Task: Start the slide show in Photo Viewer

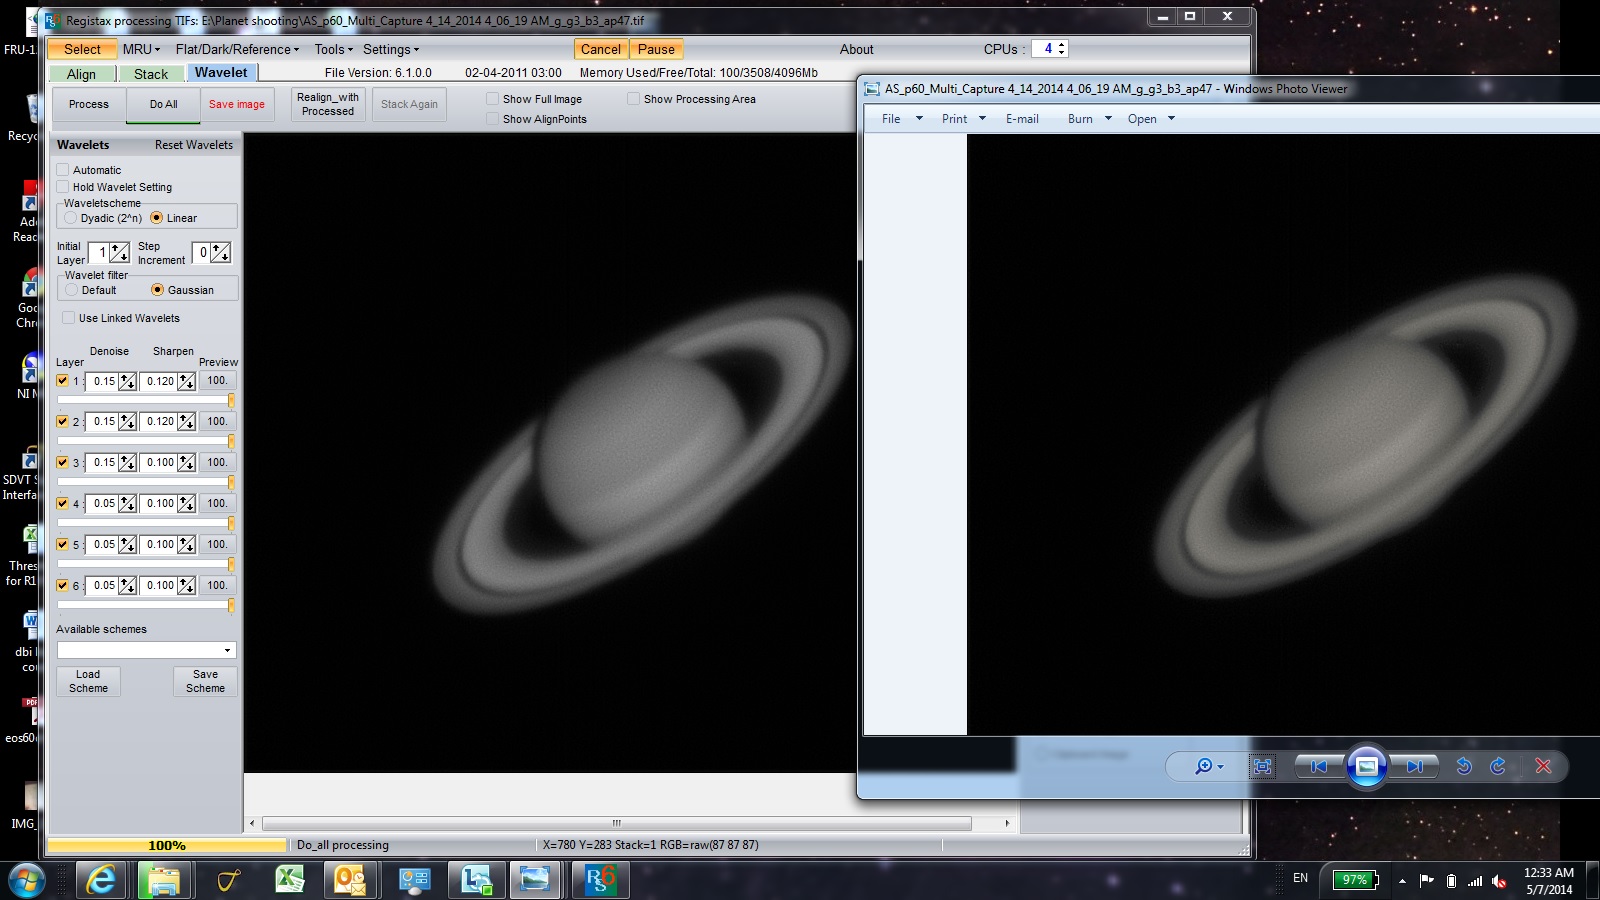Action: [x=1366, y=766]
